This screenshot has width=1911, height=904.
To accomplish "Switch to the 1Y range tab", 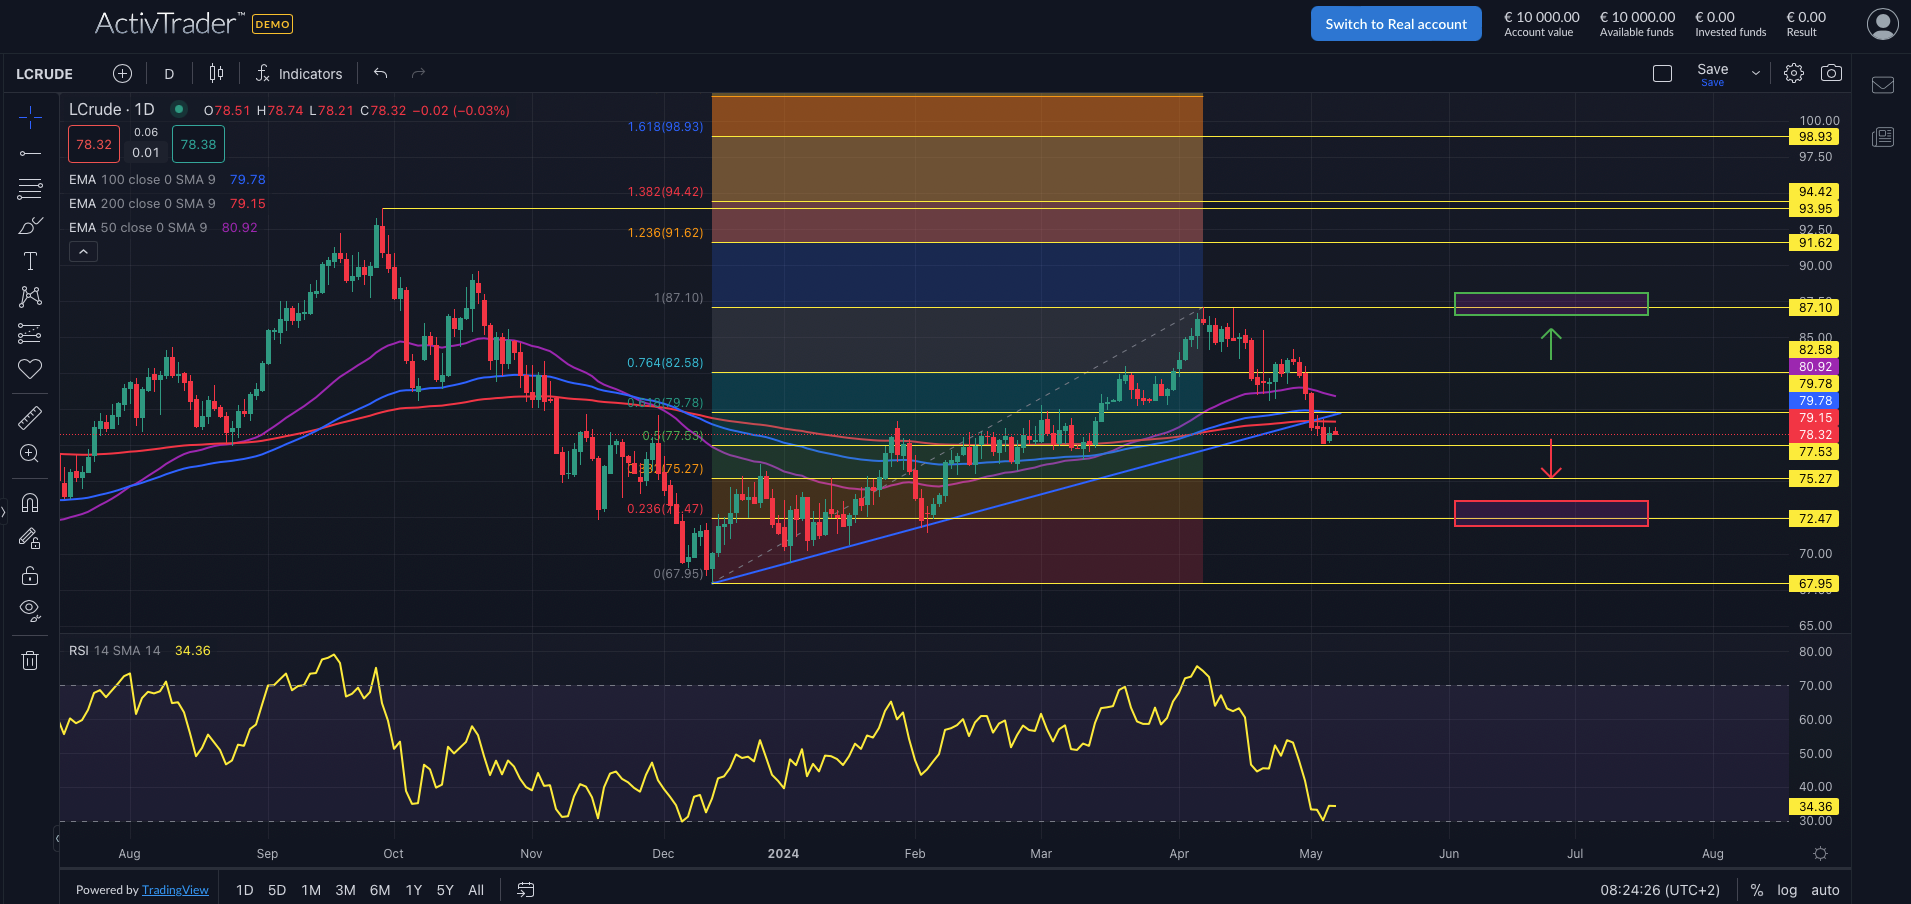I will (413, 889).
